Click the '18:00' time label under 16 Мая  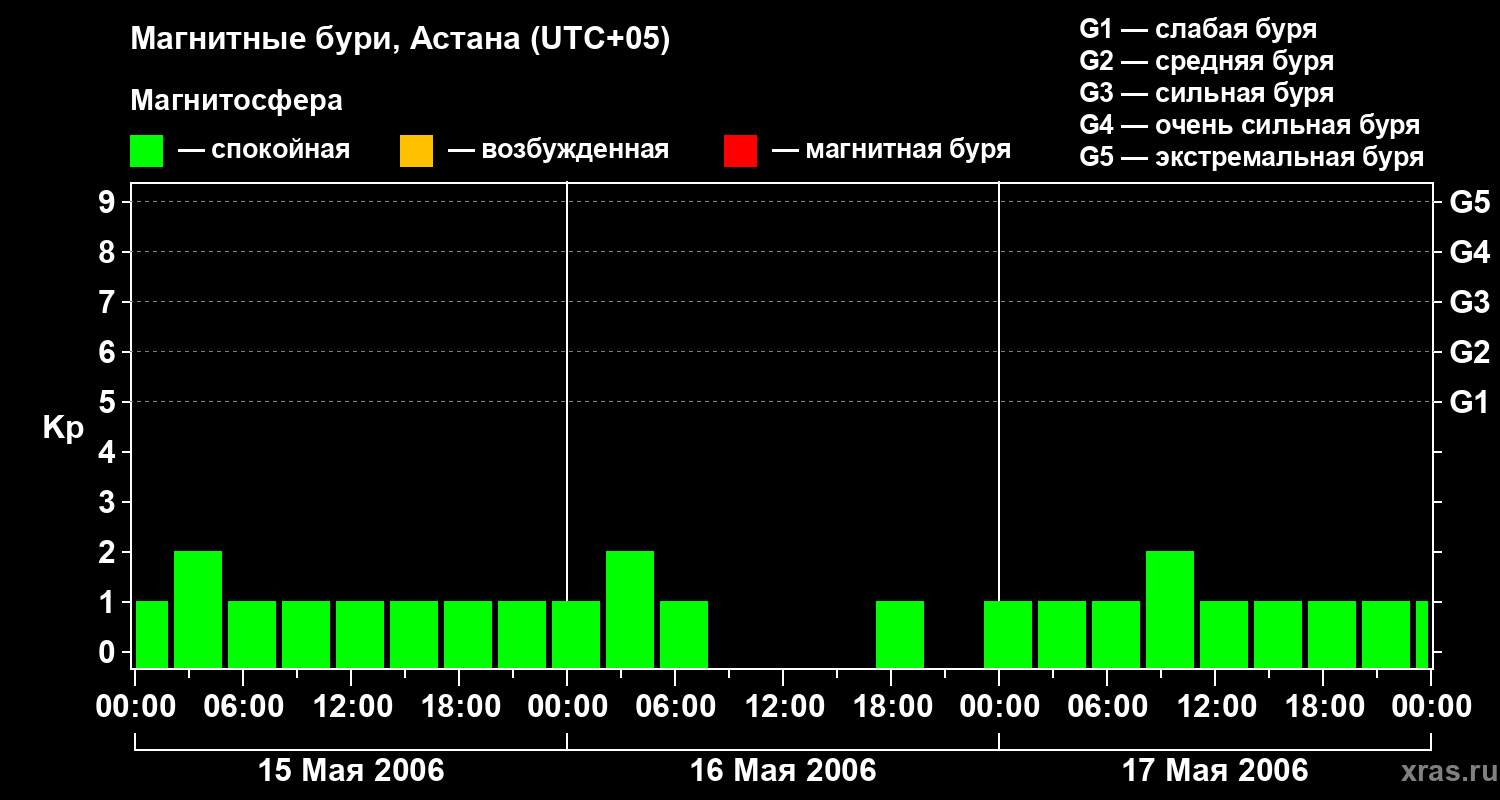891,707
